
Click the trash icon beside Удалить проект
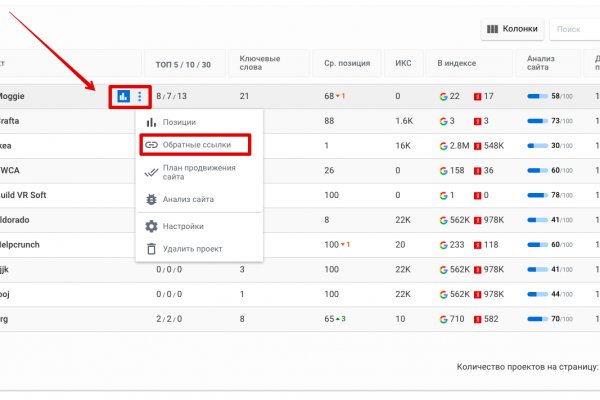(x=152, y=249)
